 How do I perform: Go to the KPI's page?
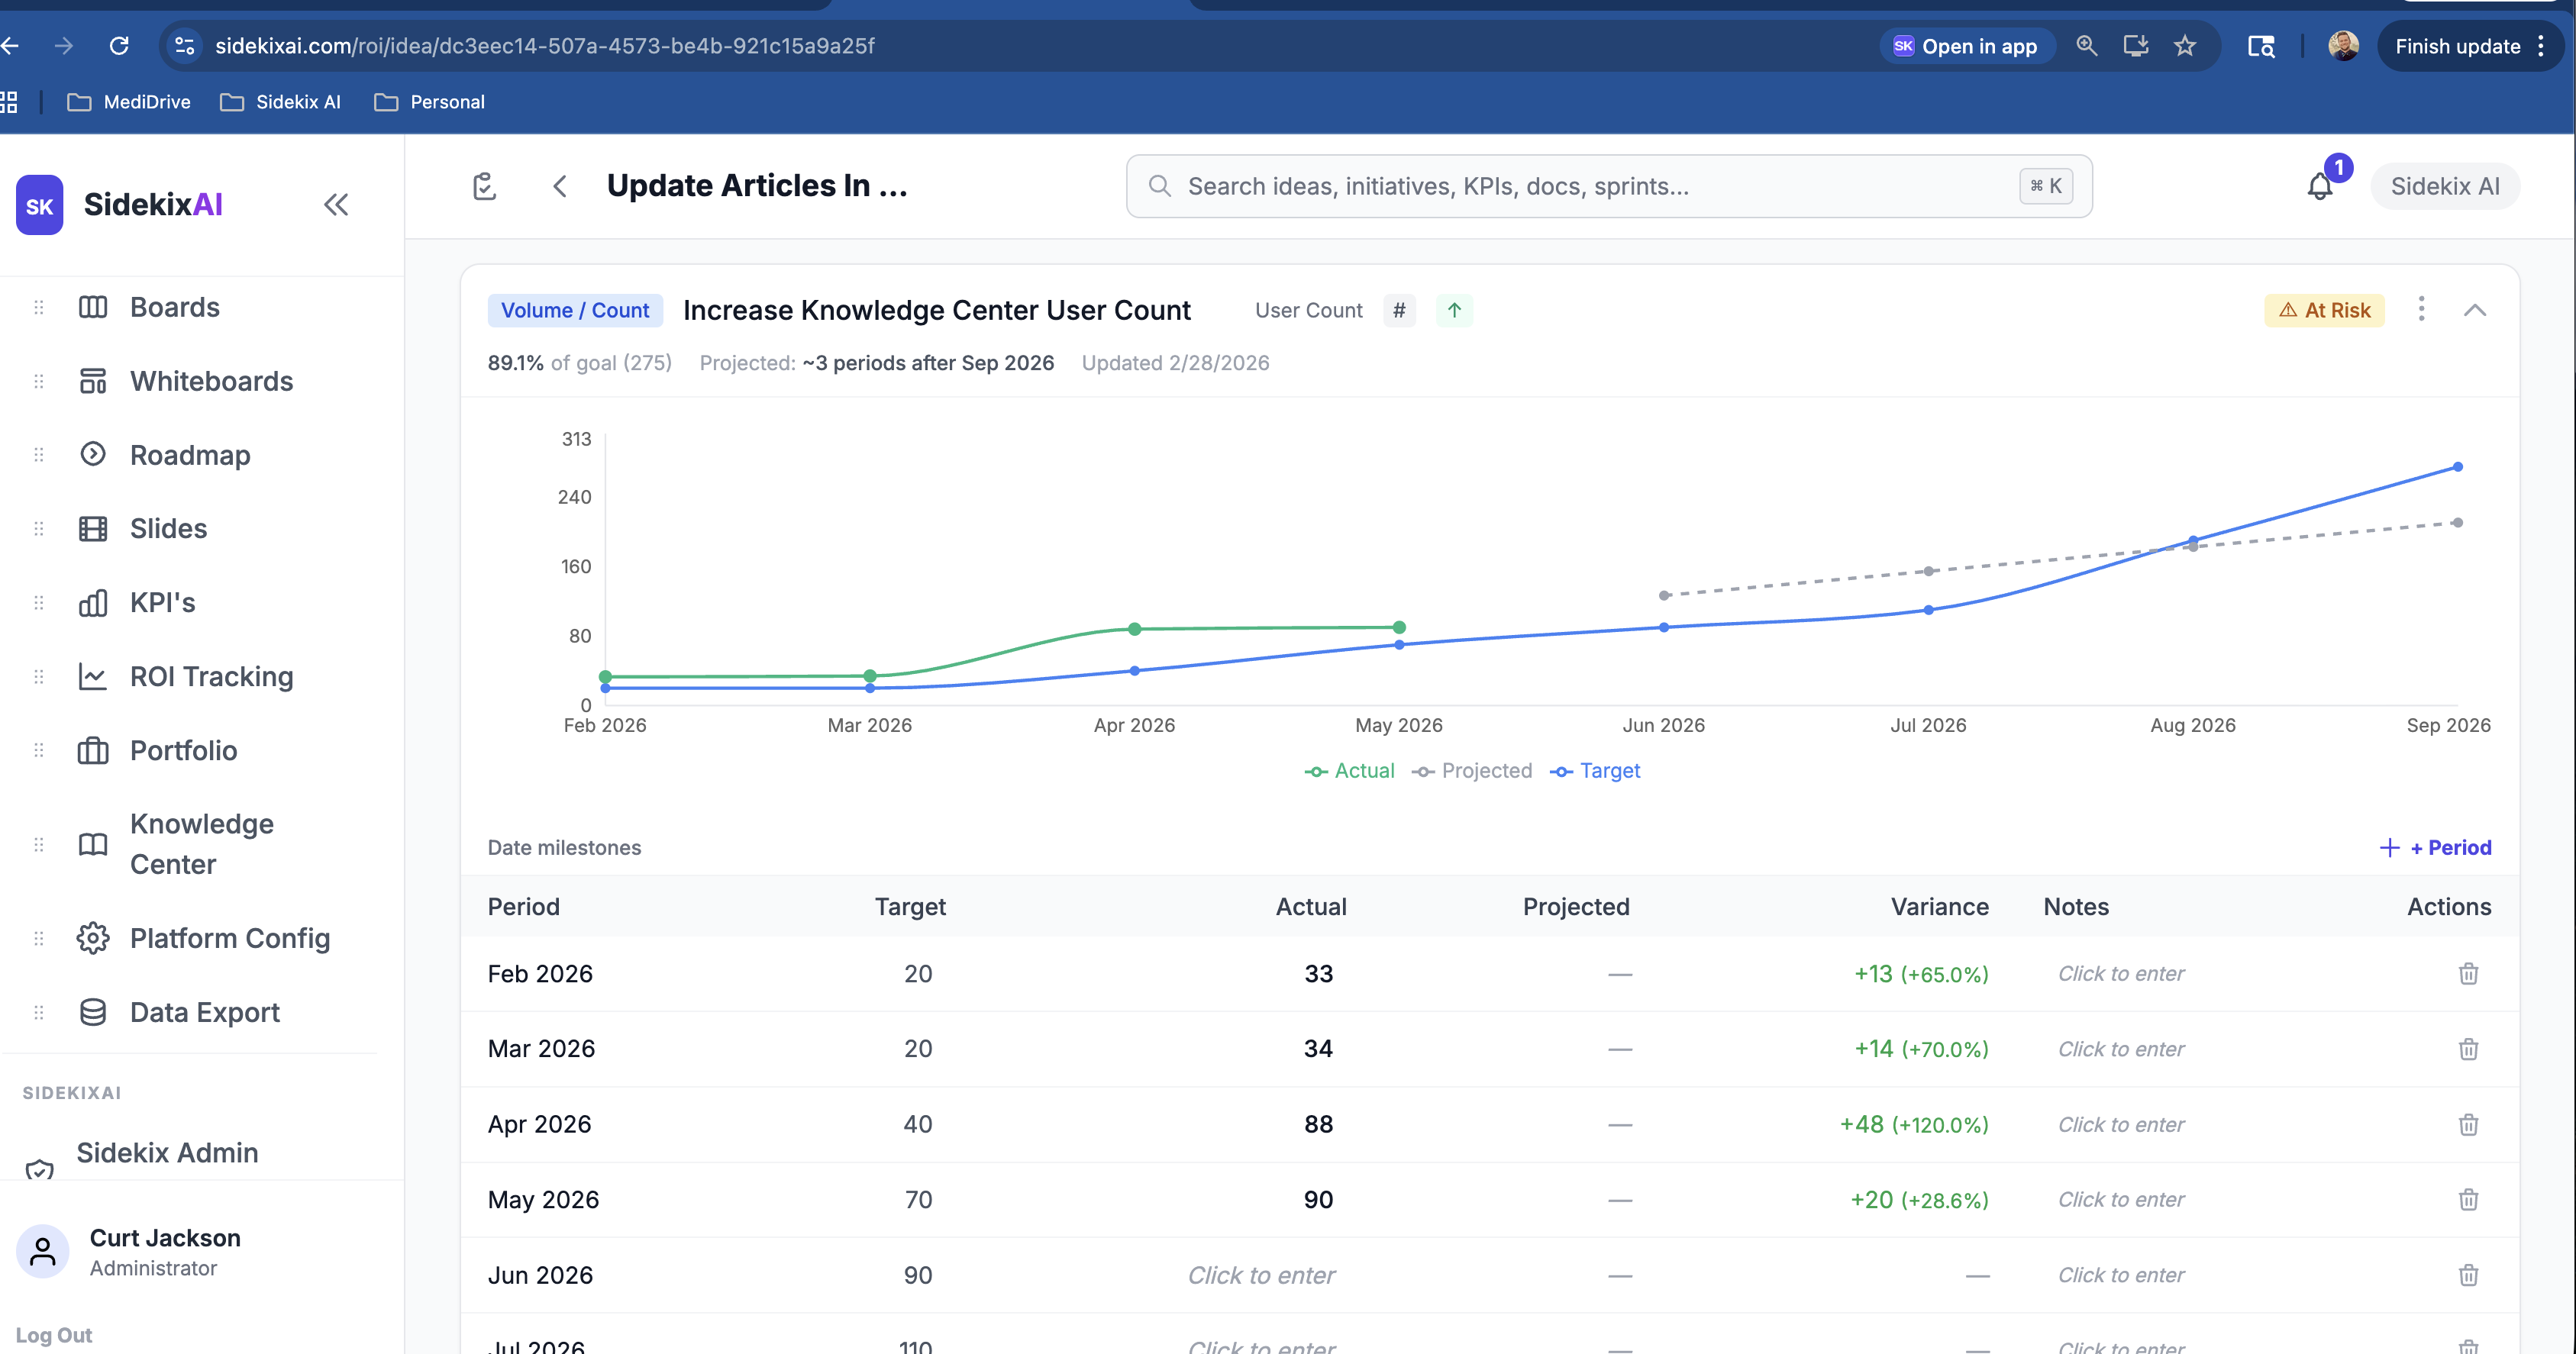162,603
